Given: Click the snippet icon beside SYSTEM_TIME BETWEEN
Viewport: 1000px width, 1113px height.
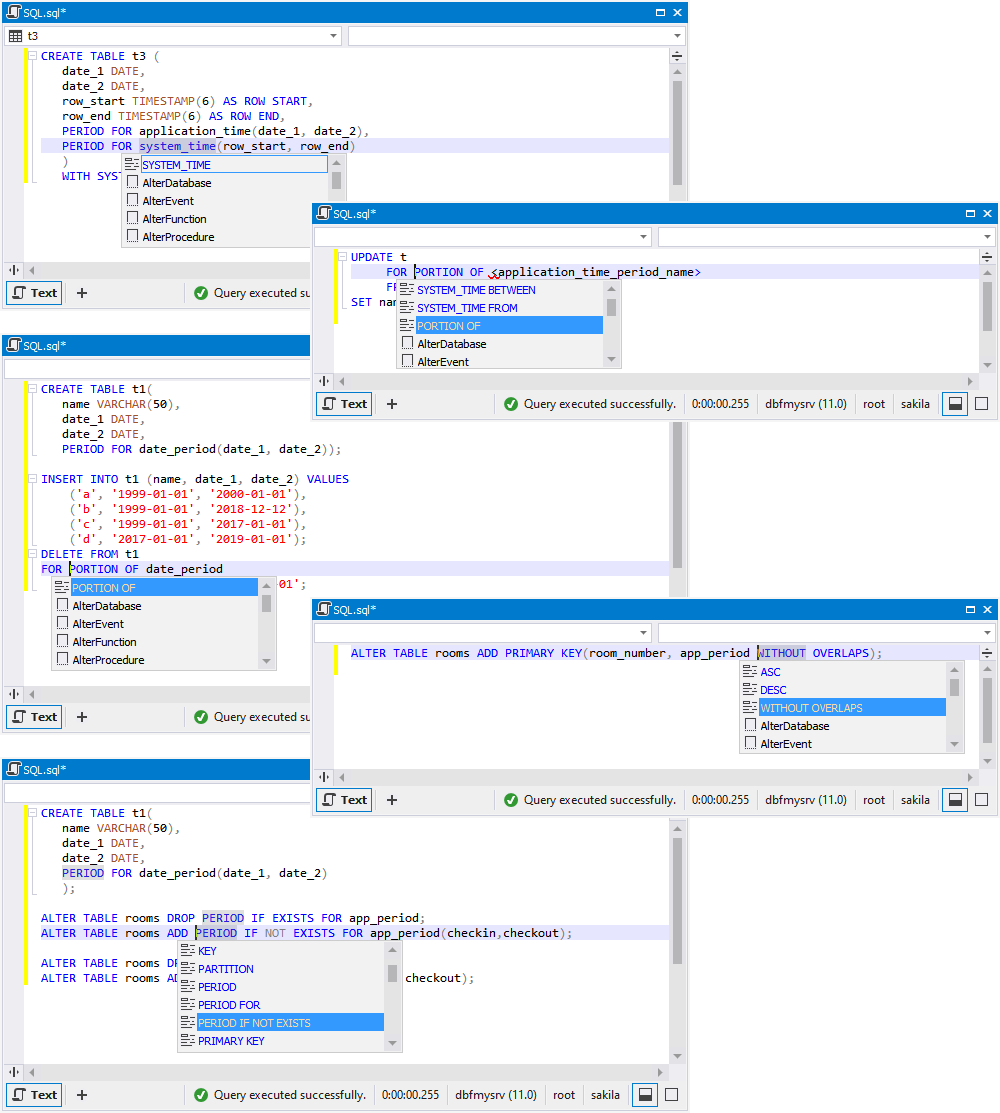Looking at the screenshot, I should (406, 290).
